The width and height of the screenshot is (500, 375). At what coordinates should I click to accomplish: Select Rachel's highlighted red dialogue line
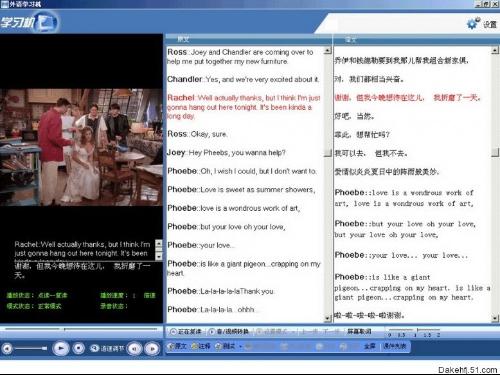pos(244,107)
